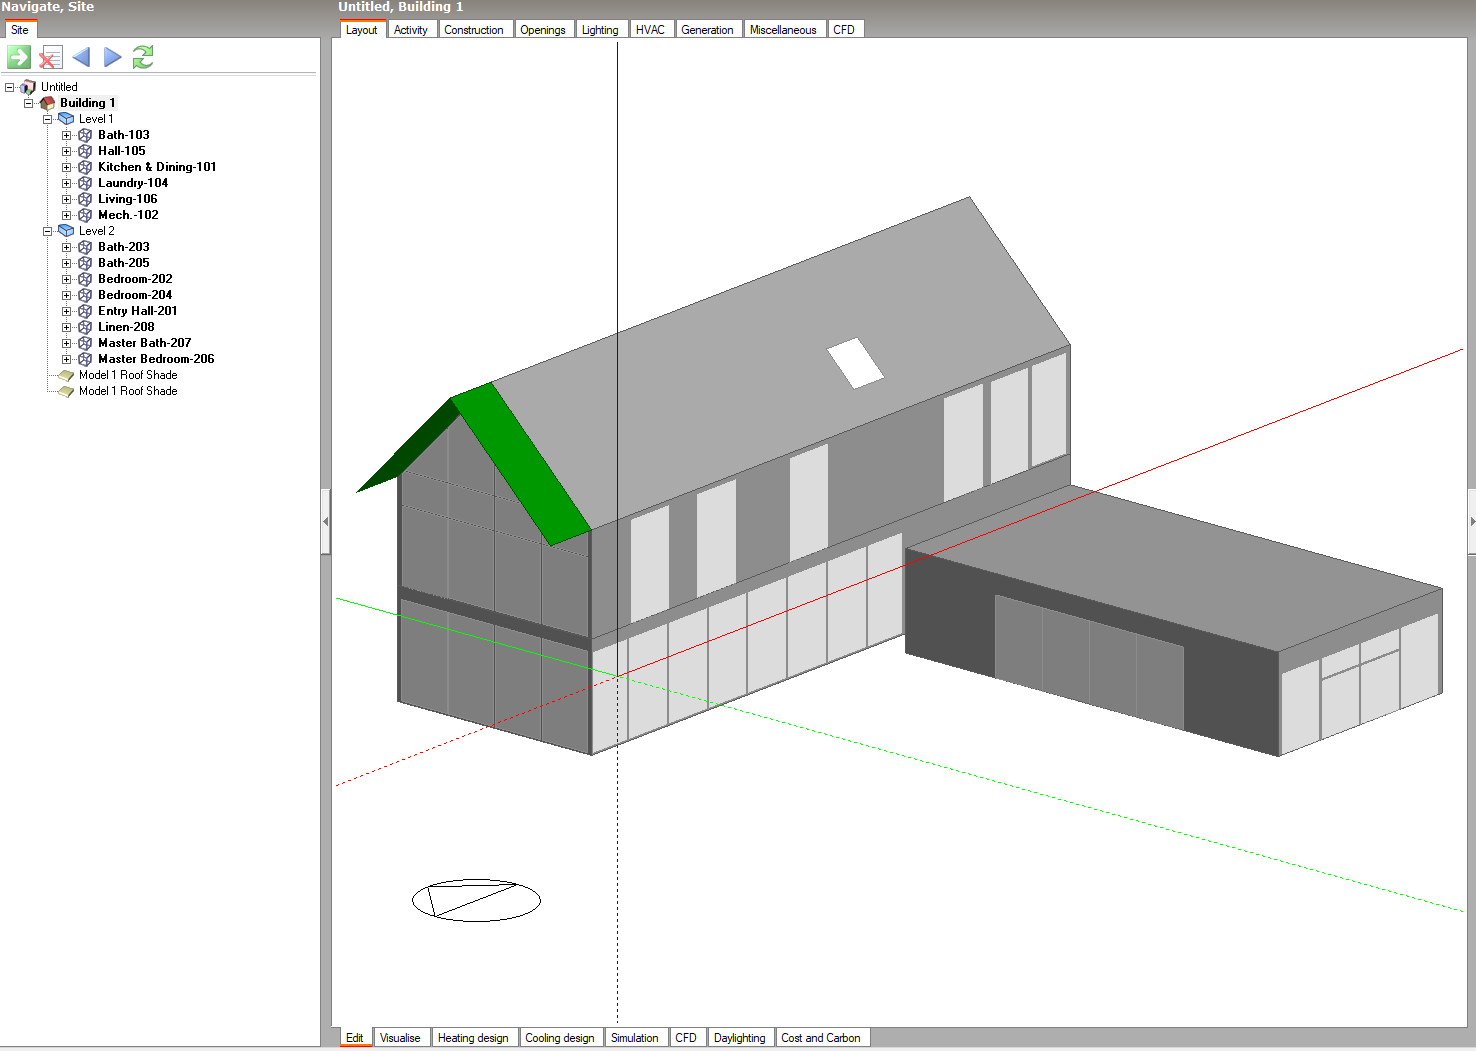
Task: Click the green refresh navigator icon
Action: tap(143, 57)
